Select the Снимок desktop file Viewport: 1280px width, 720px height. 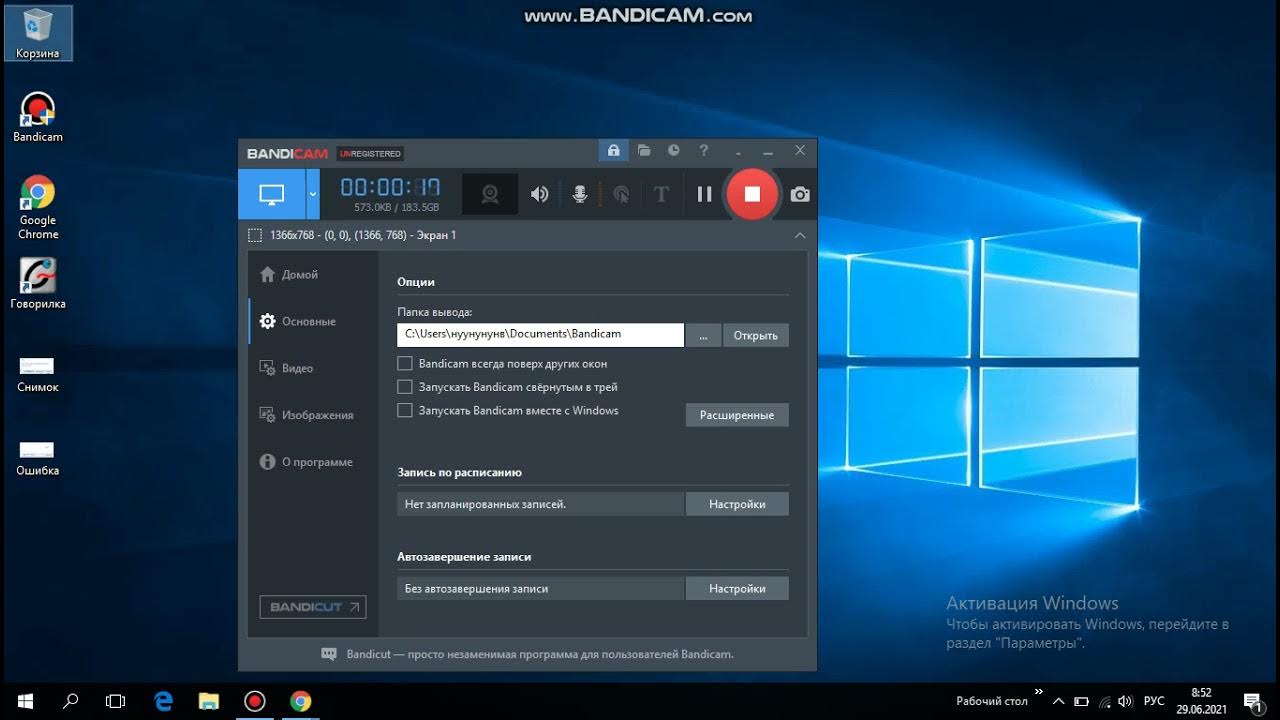tap(38, 374)
